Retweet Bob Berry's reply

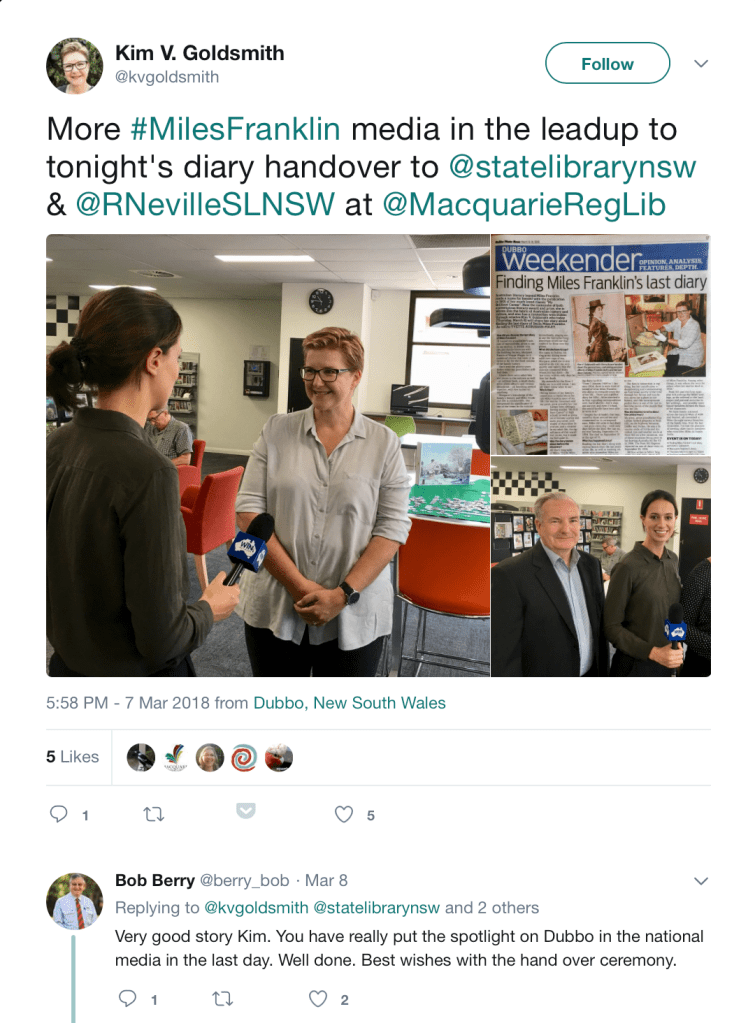coord(223,999)
